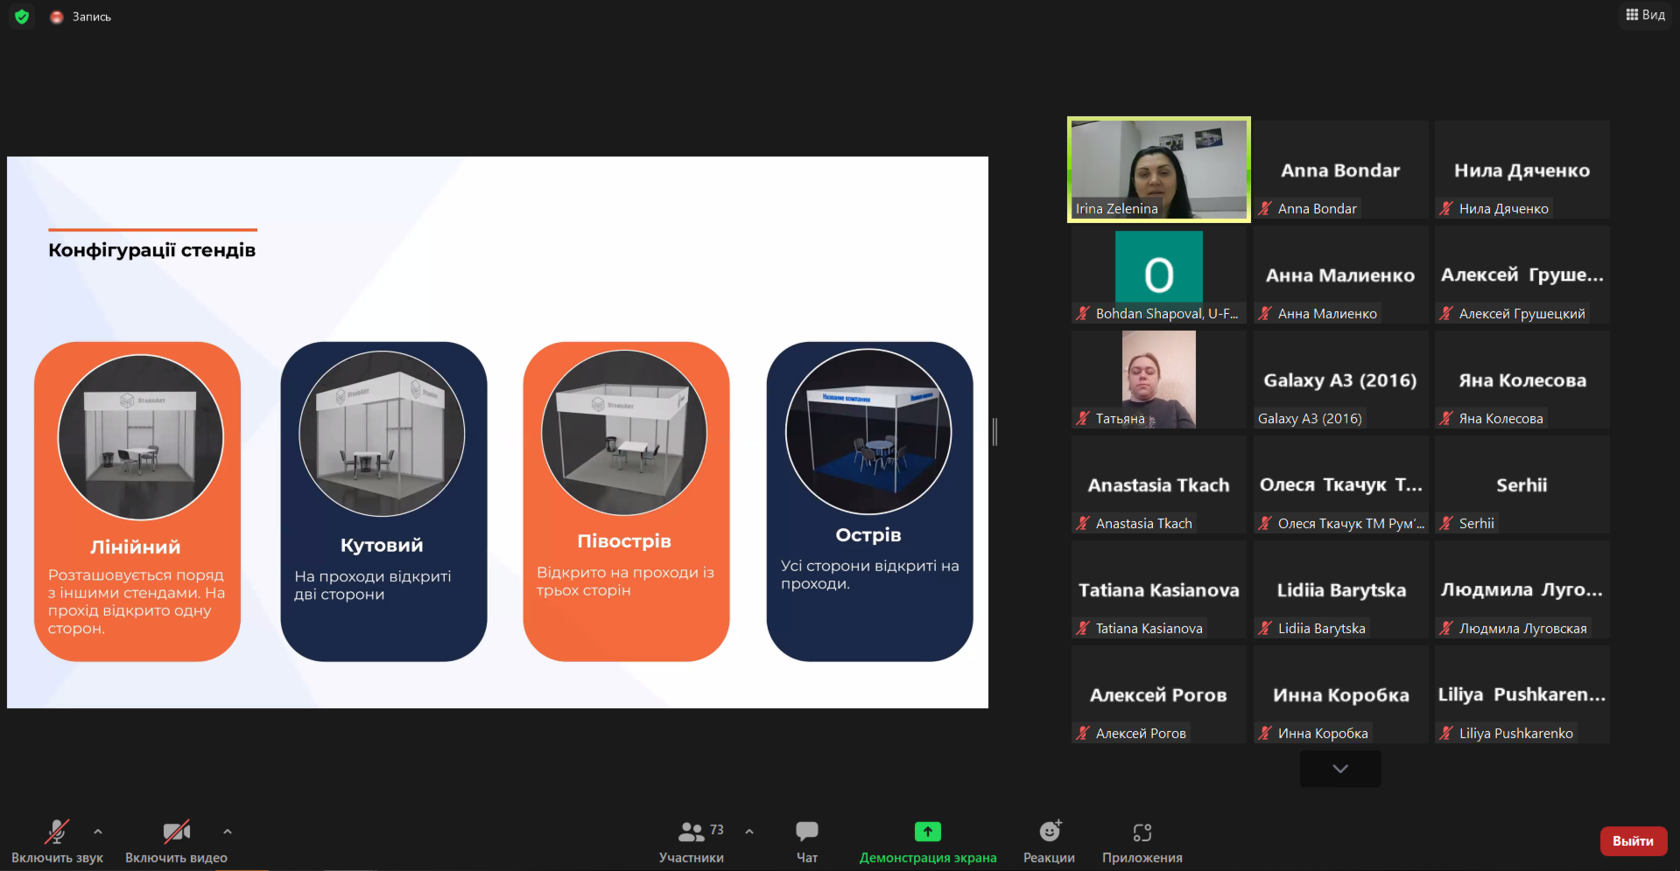Click the Инна Коробка participant tile
Screen dimensions: 1680x871
[1341, 695]
